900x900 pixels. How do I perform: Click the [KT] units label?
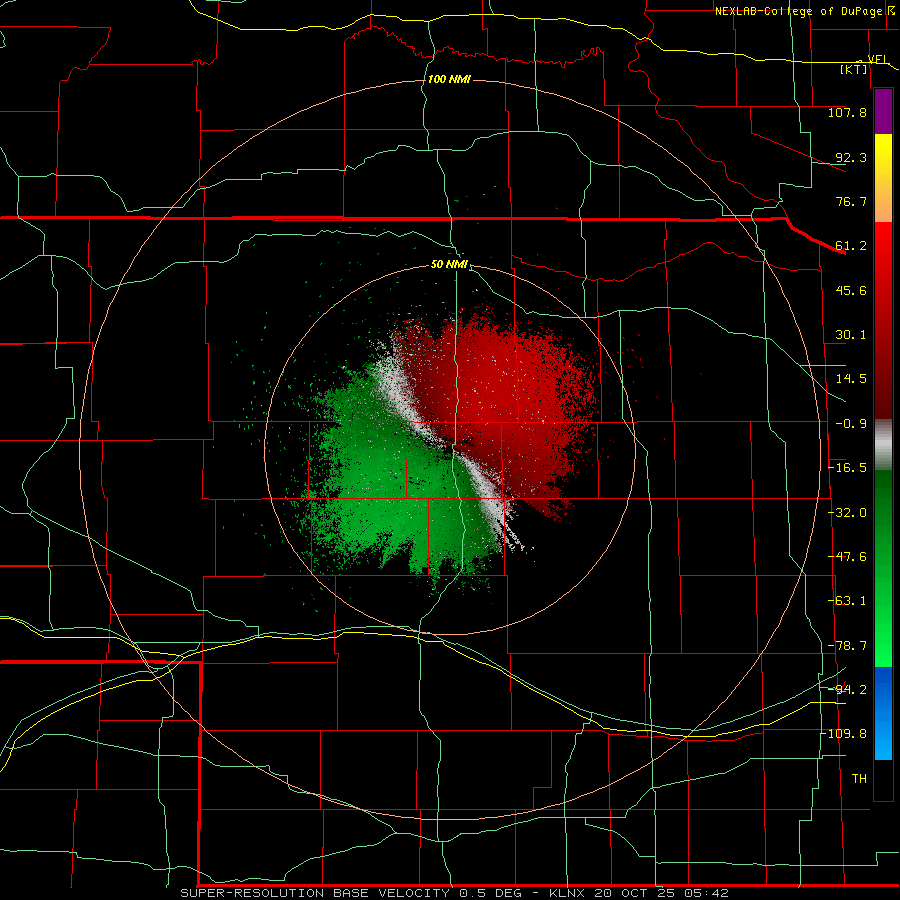pos(853,69)
